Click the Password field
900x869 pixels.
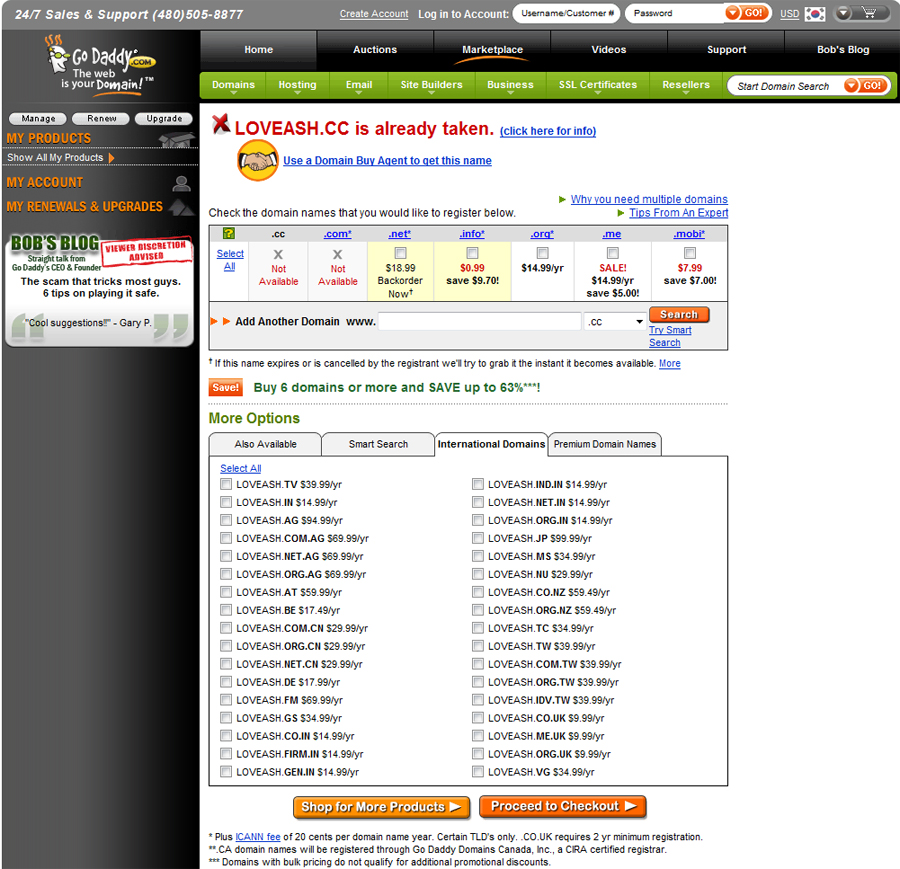pyautogui.click(x=675, y=13)
